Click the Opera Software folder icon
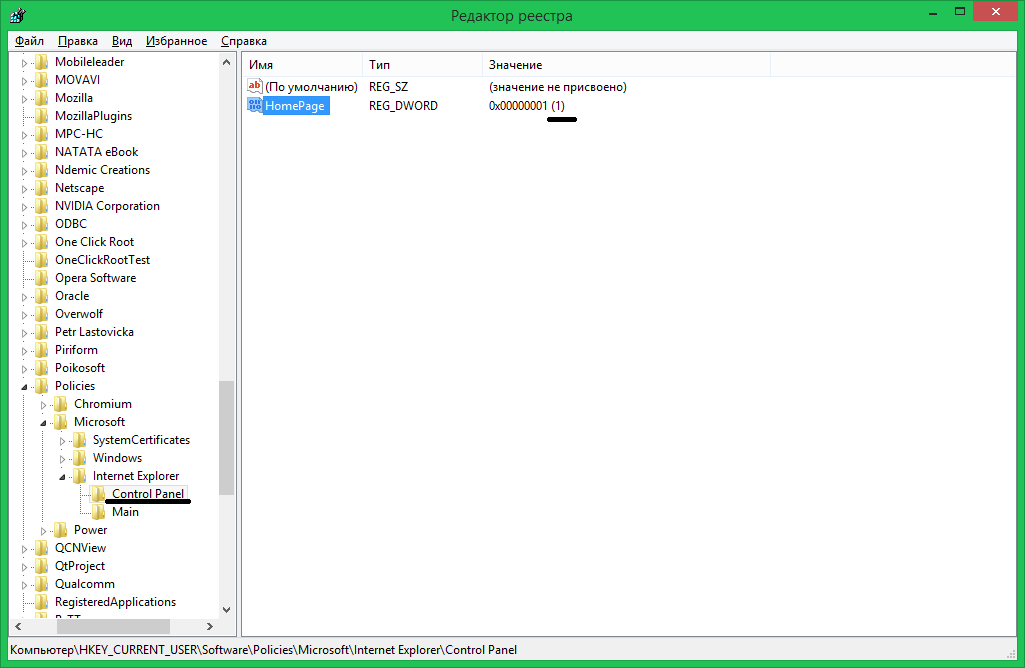 [x=41, y=278]
